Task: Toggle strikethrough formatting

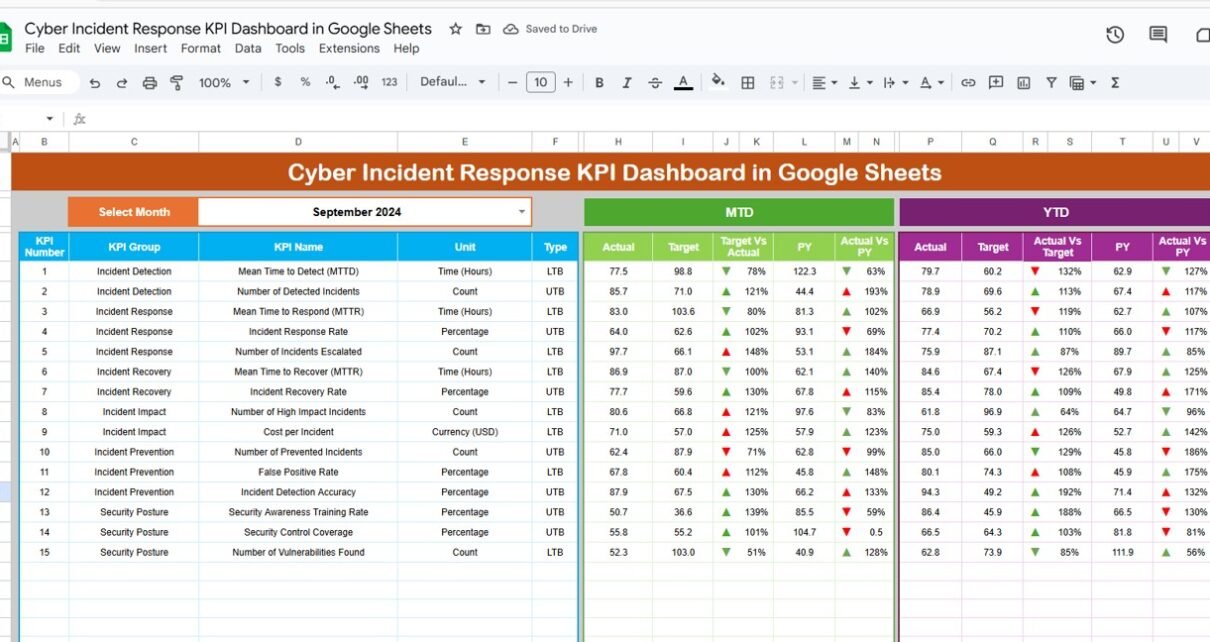Action: (655, 83)
